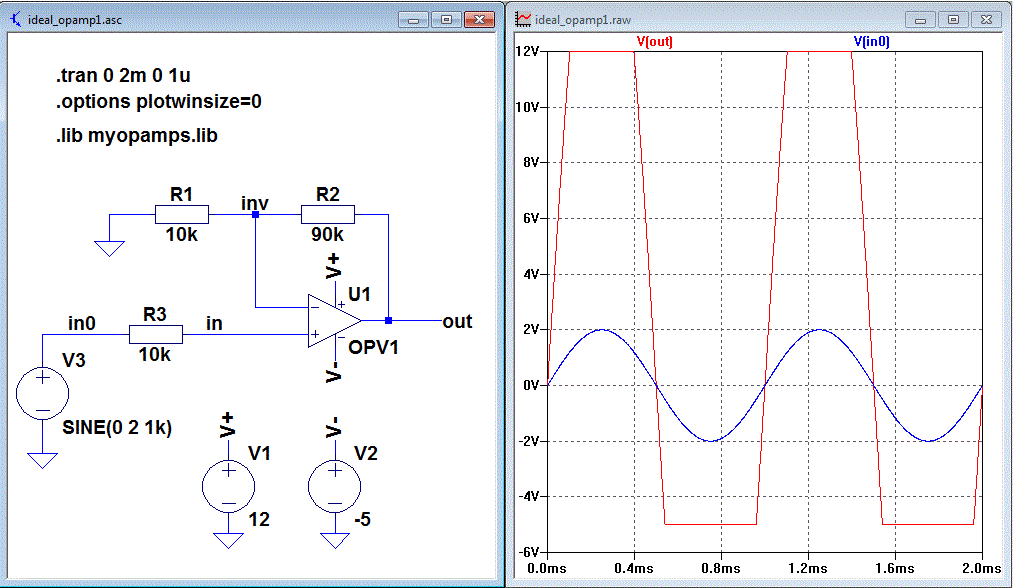Viewport: 1013px width, 588px height.
Task: Click the -6V label on vertical axis
Action: 530,552
